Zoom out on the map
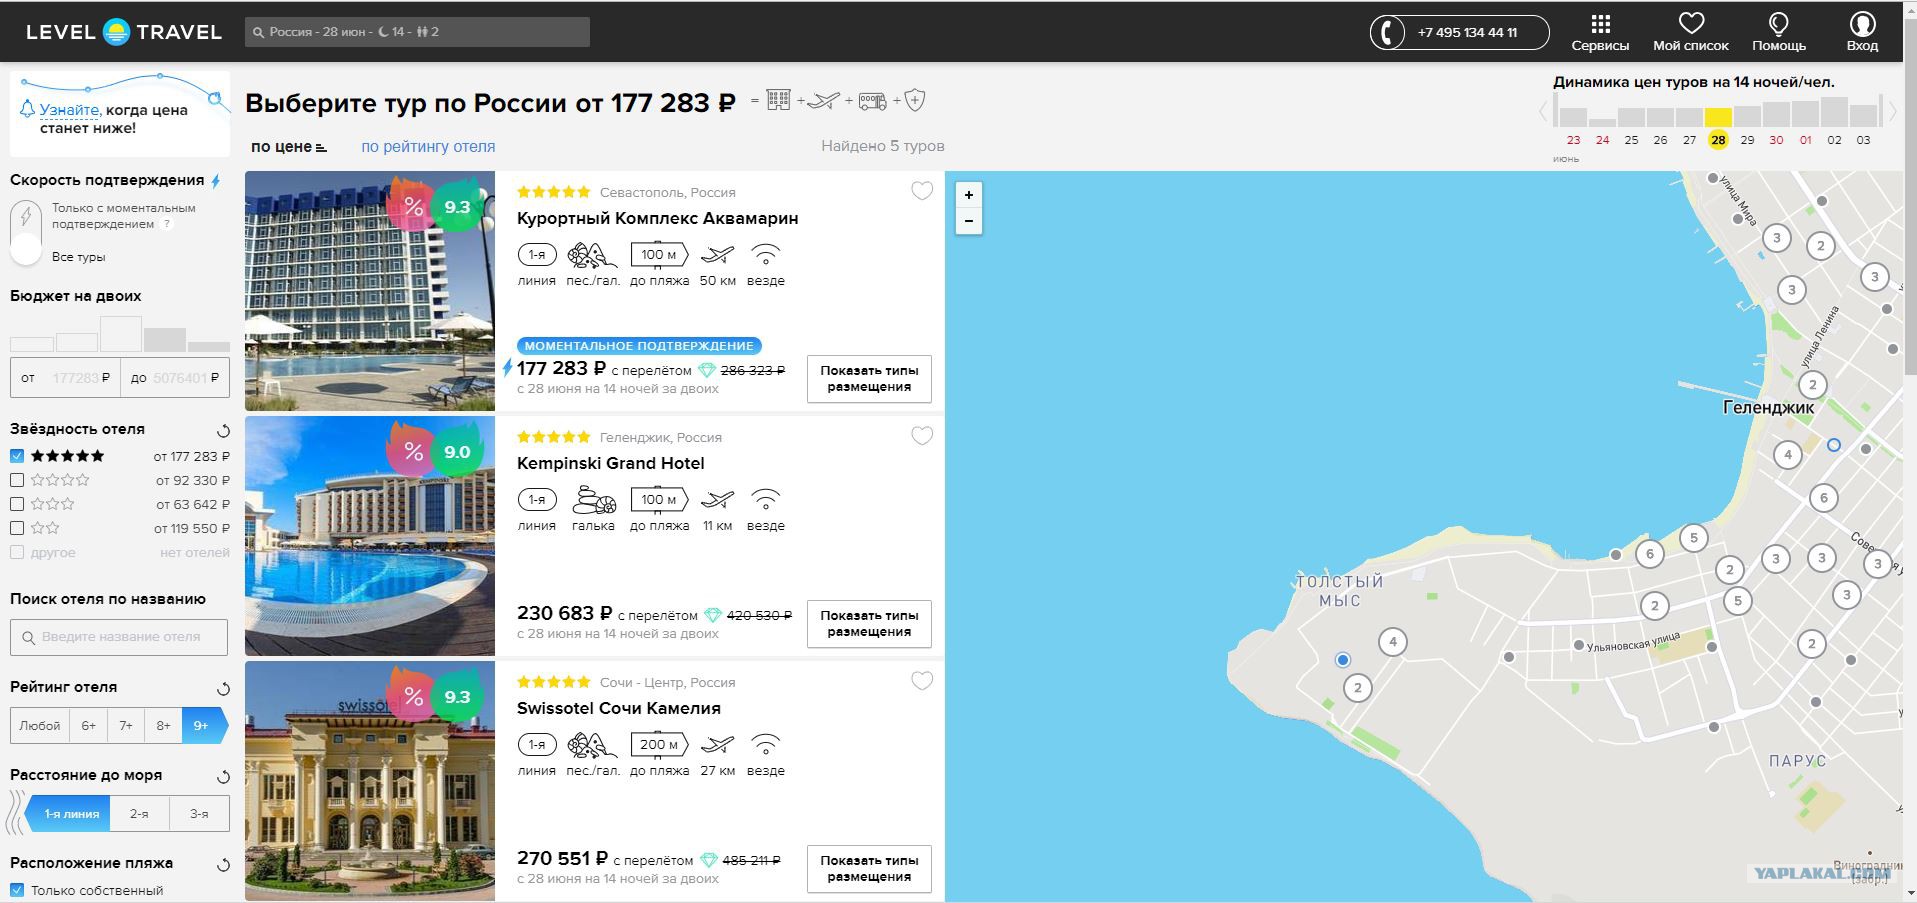Image resolution: width=1917 pixels, height=903 pixels. click(968, 221)
